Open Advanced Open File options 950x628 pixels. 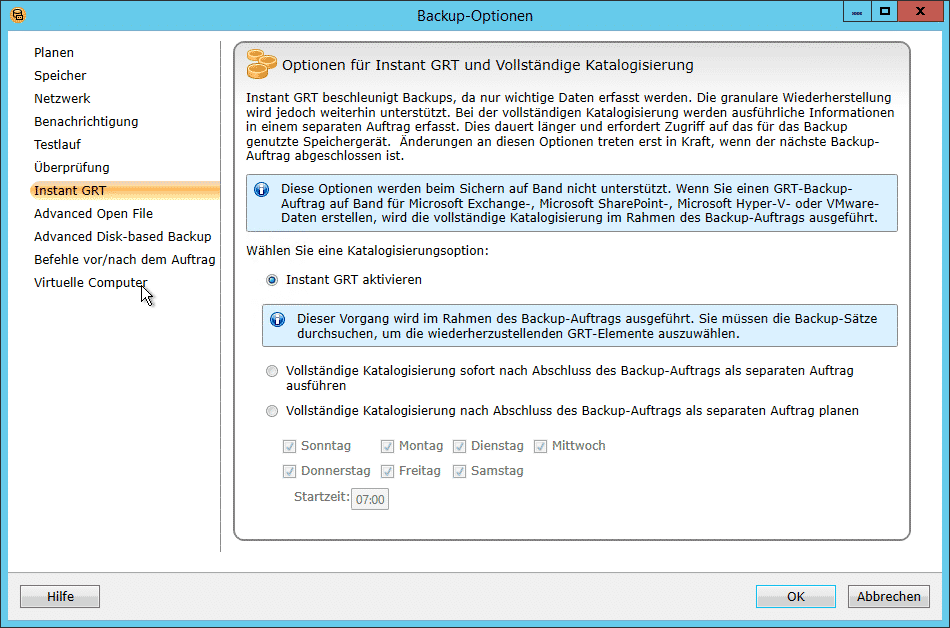[93, 214]
